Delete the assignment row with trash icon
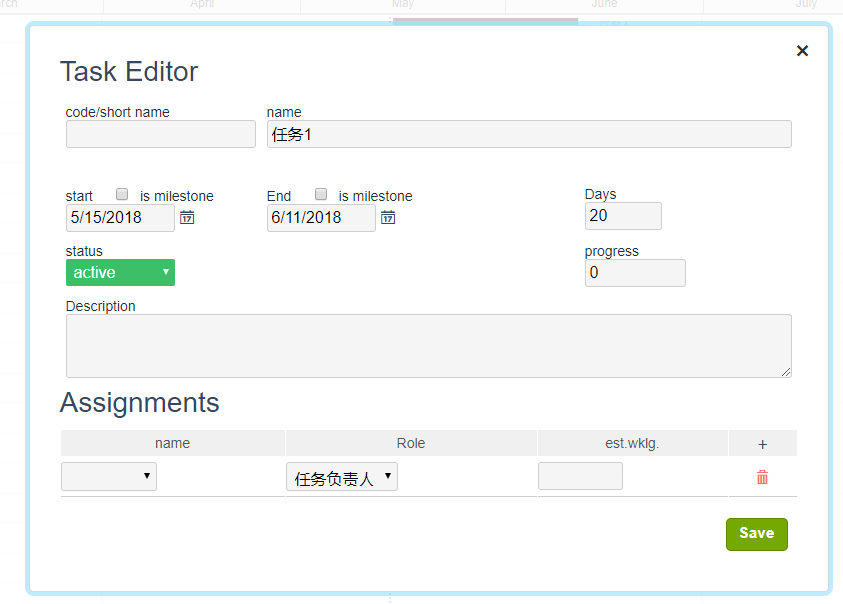The image size is (843, 604). point(762,477)
